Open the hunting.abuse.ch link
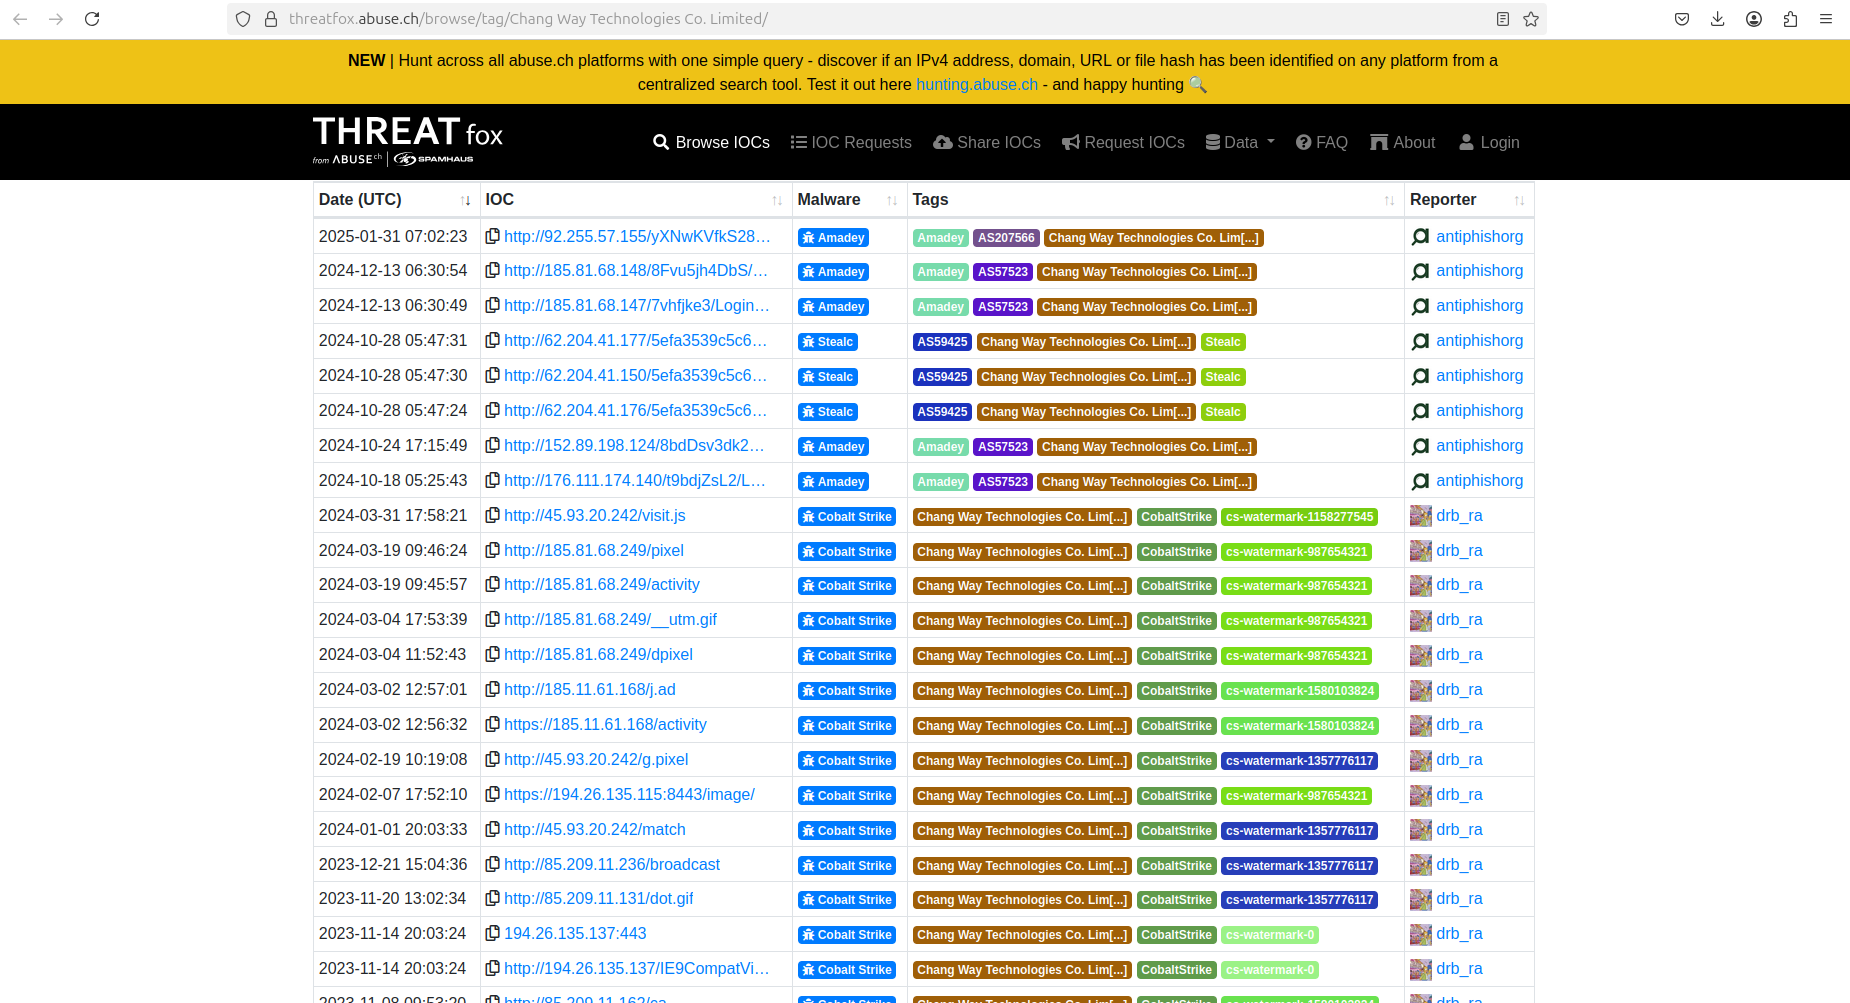1850x1003 pixels. coord(977,85)
